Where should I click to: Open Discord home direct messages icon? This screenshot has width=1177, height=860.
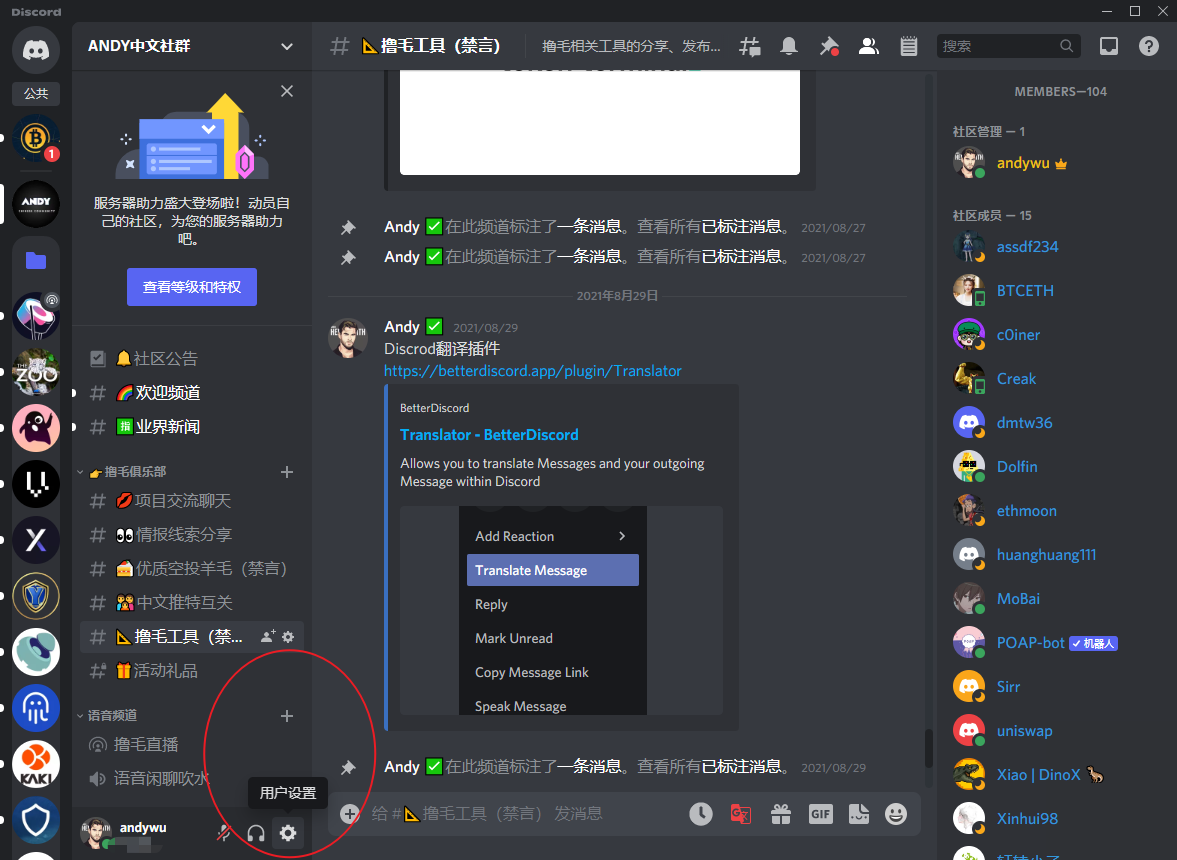tap(35, 50)
